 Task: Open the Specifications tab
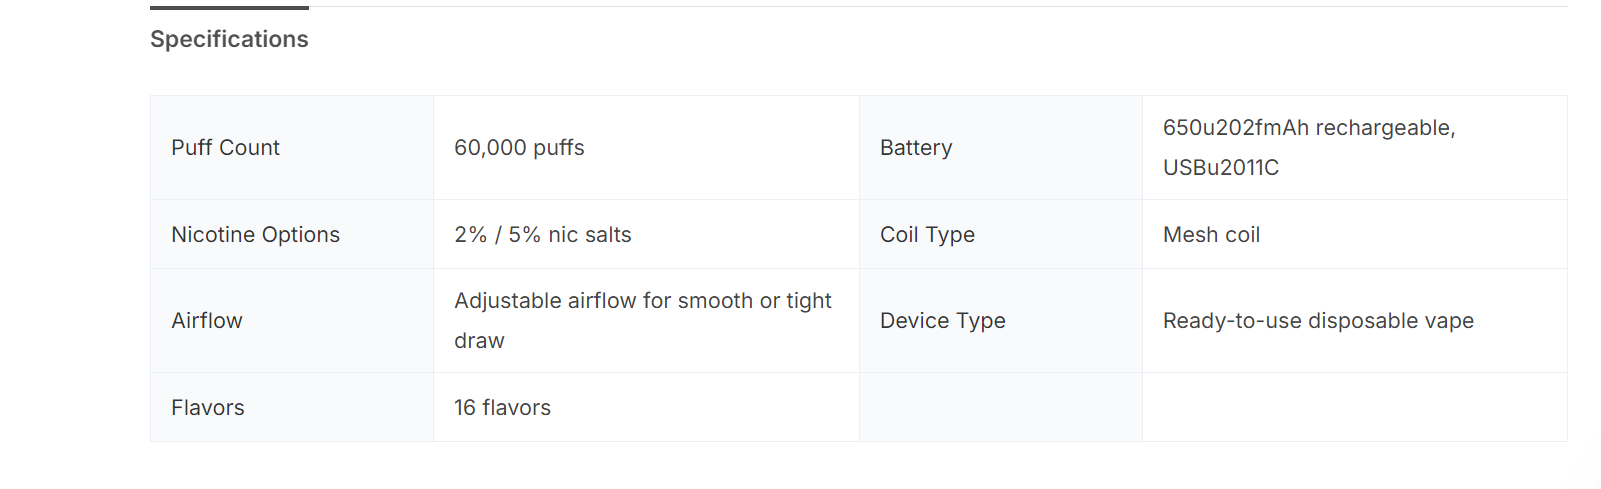(229, 39)
